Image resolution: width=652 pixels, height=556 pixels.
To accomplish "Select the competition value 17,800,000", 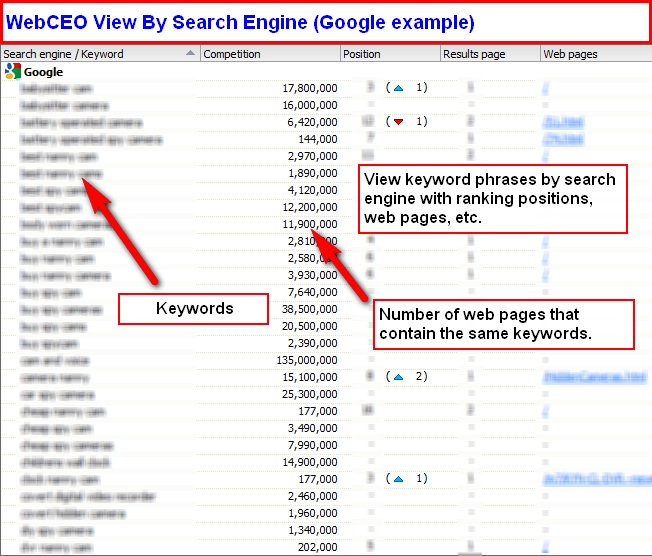I will point(310,88).
